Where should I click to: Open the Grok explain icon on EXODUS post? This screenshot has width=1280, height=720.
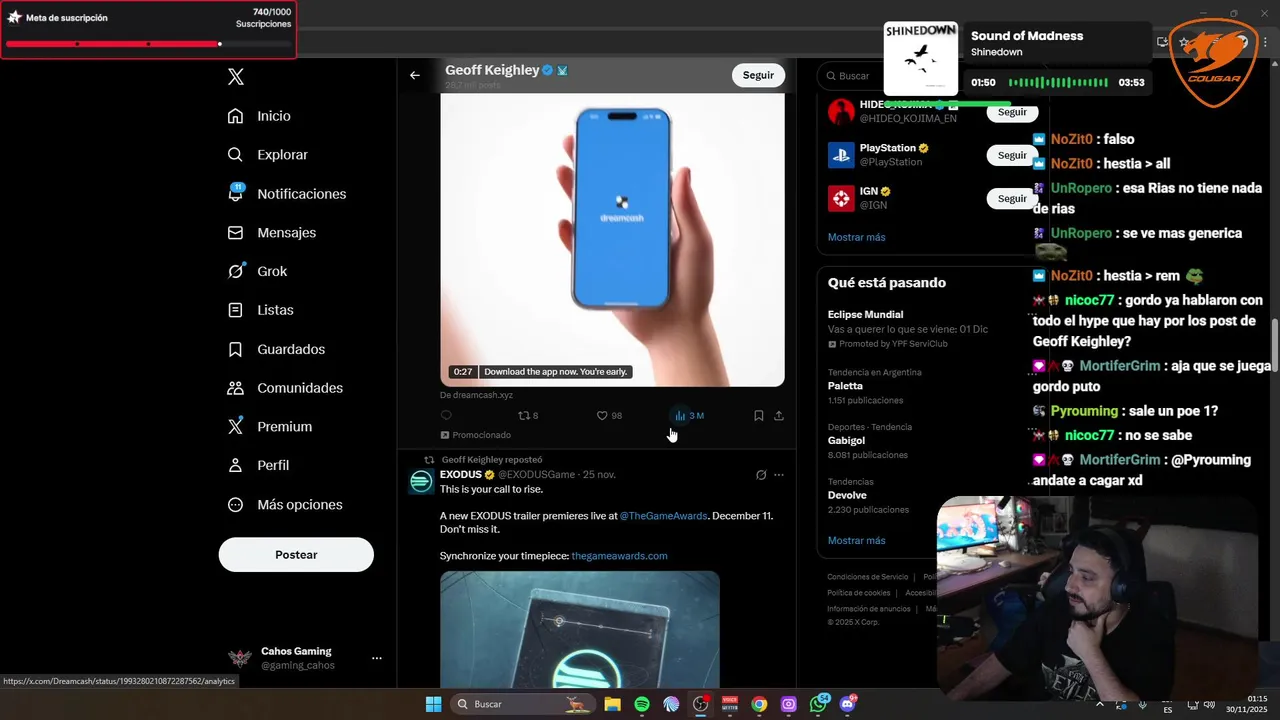[x=761, y=475]
